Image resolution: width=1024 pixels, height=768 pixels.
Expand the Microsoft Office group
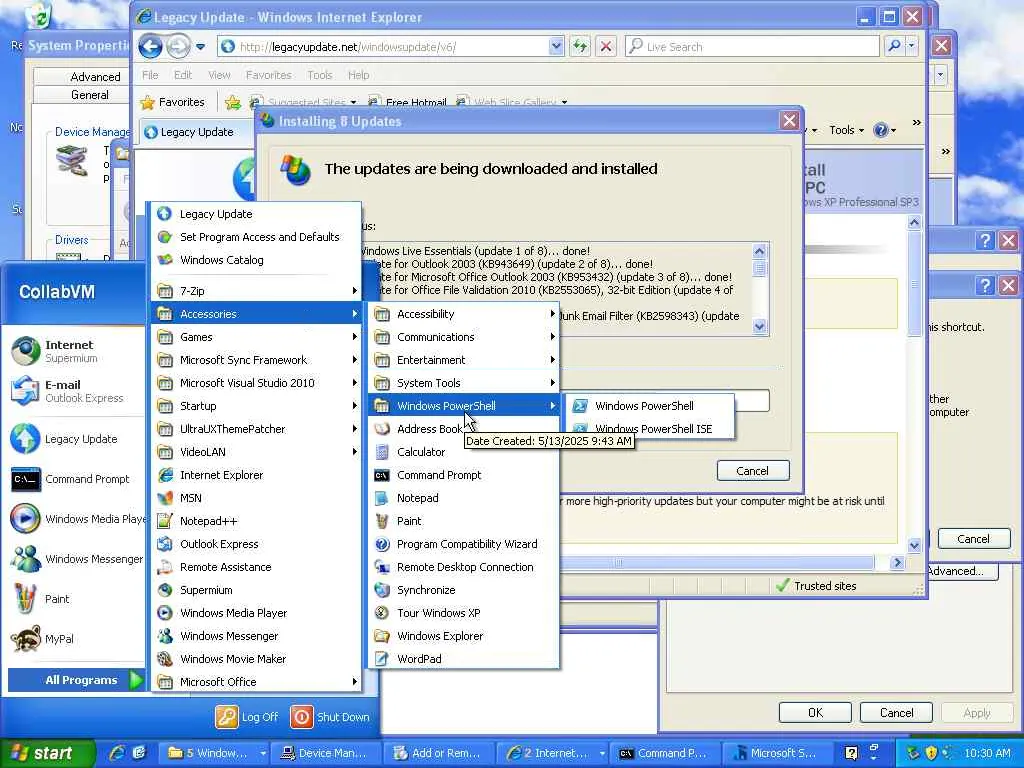click(257, 682)
